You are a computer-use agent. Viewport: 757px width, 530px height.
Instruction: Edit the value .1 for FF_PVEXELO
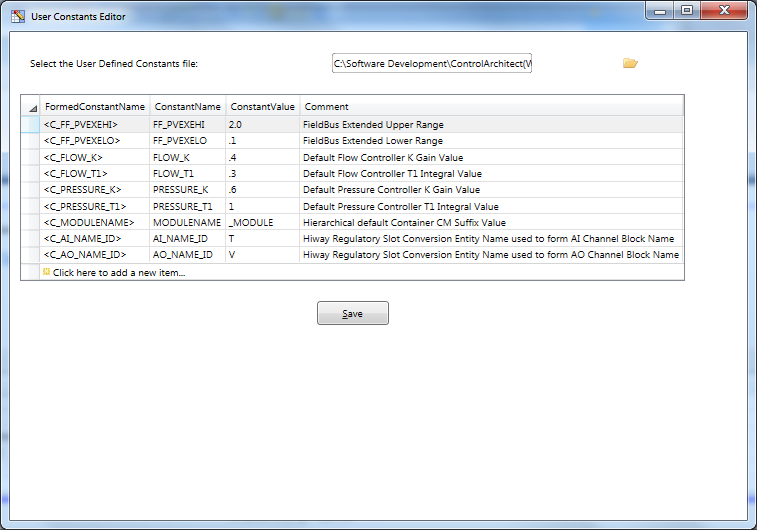click(263, 140)
